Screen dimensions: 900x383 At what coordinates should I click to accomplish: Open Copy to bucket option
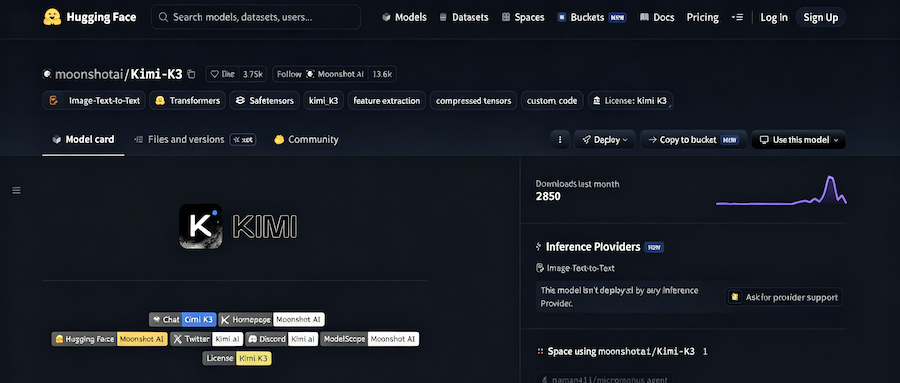(693, 140)
